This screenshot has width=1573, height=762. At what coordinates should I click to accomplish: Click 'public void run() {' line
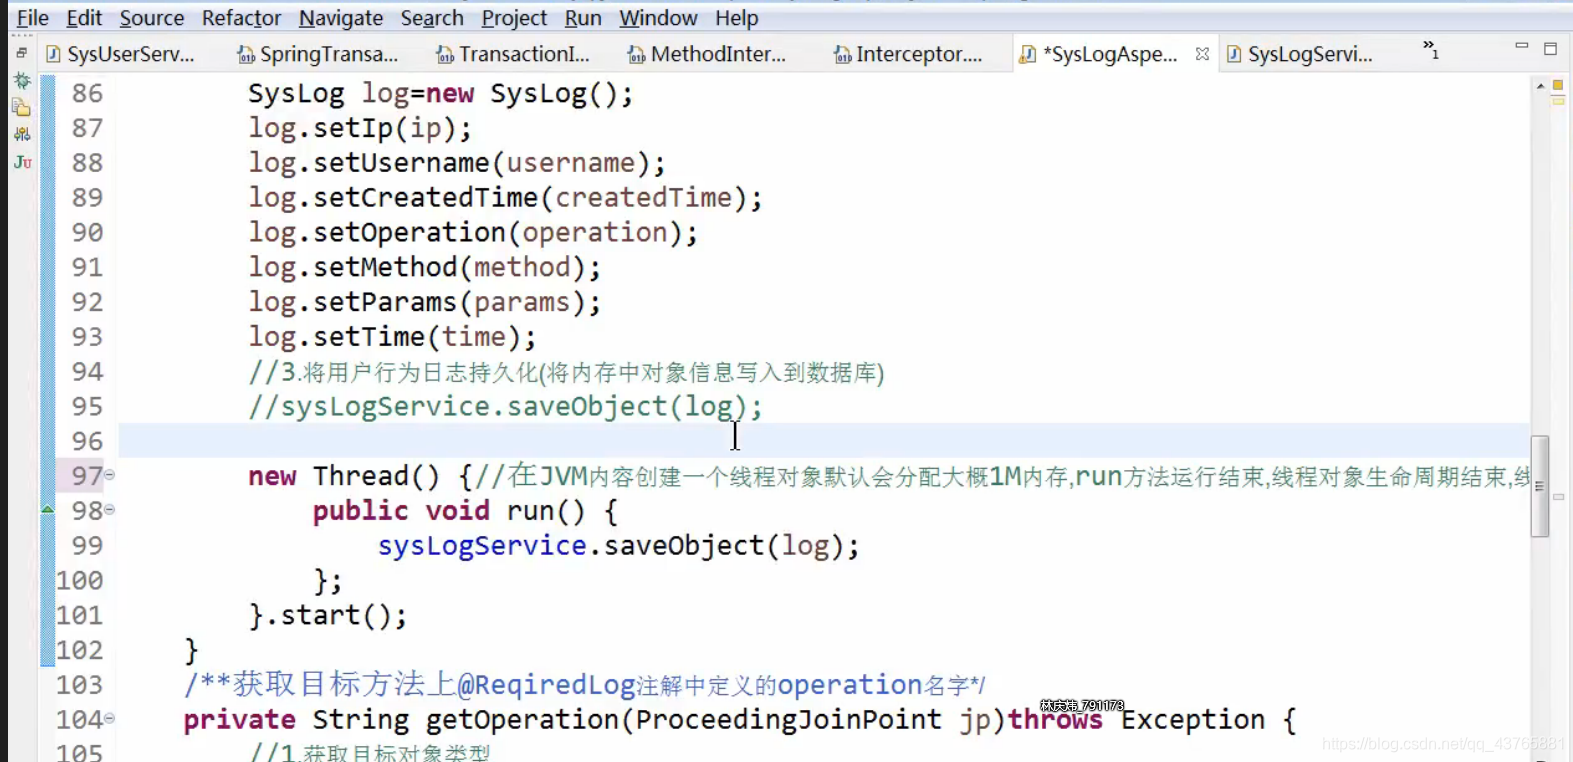point(465,511)
